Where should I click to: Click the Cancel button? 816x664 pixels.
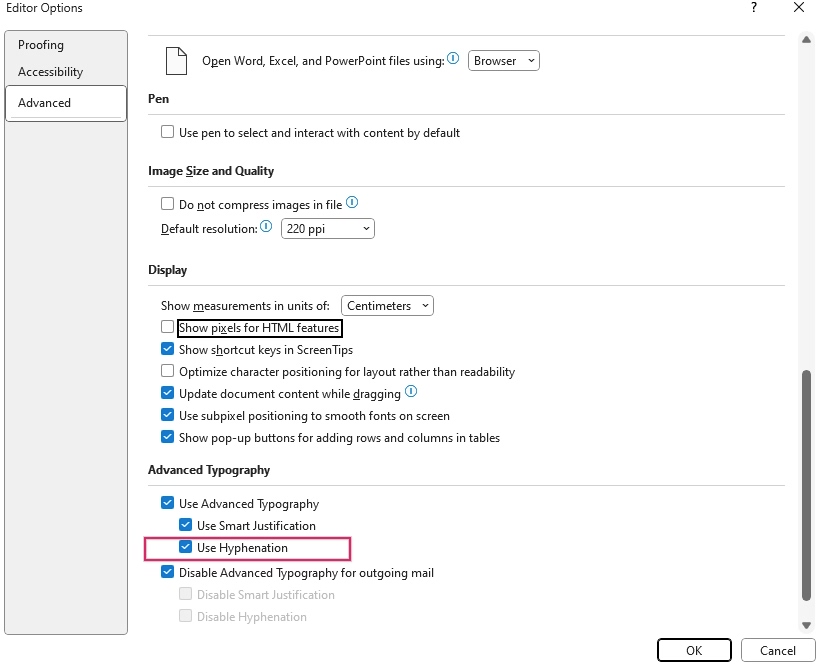777,650
